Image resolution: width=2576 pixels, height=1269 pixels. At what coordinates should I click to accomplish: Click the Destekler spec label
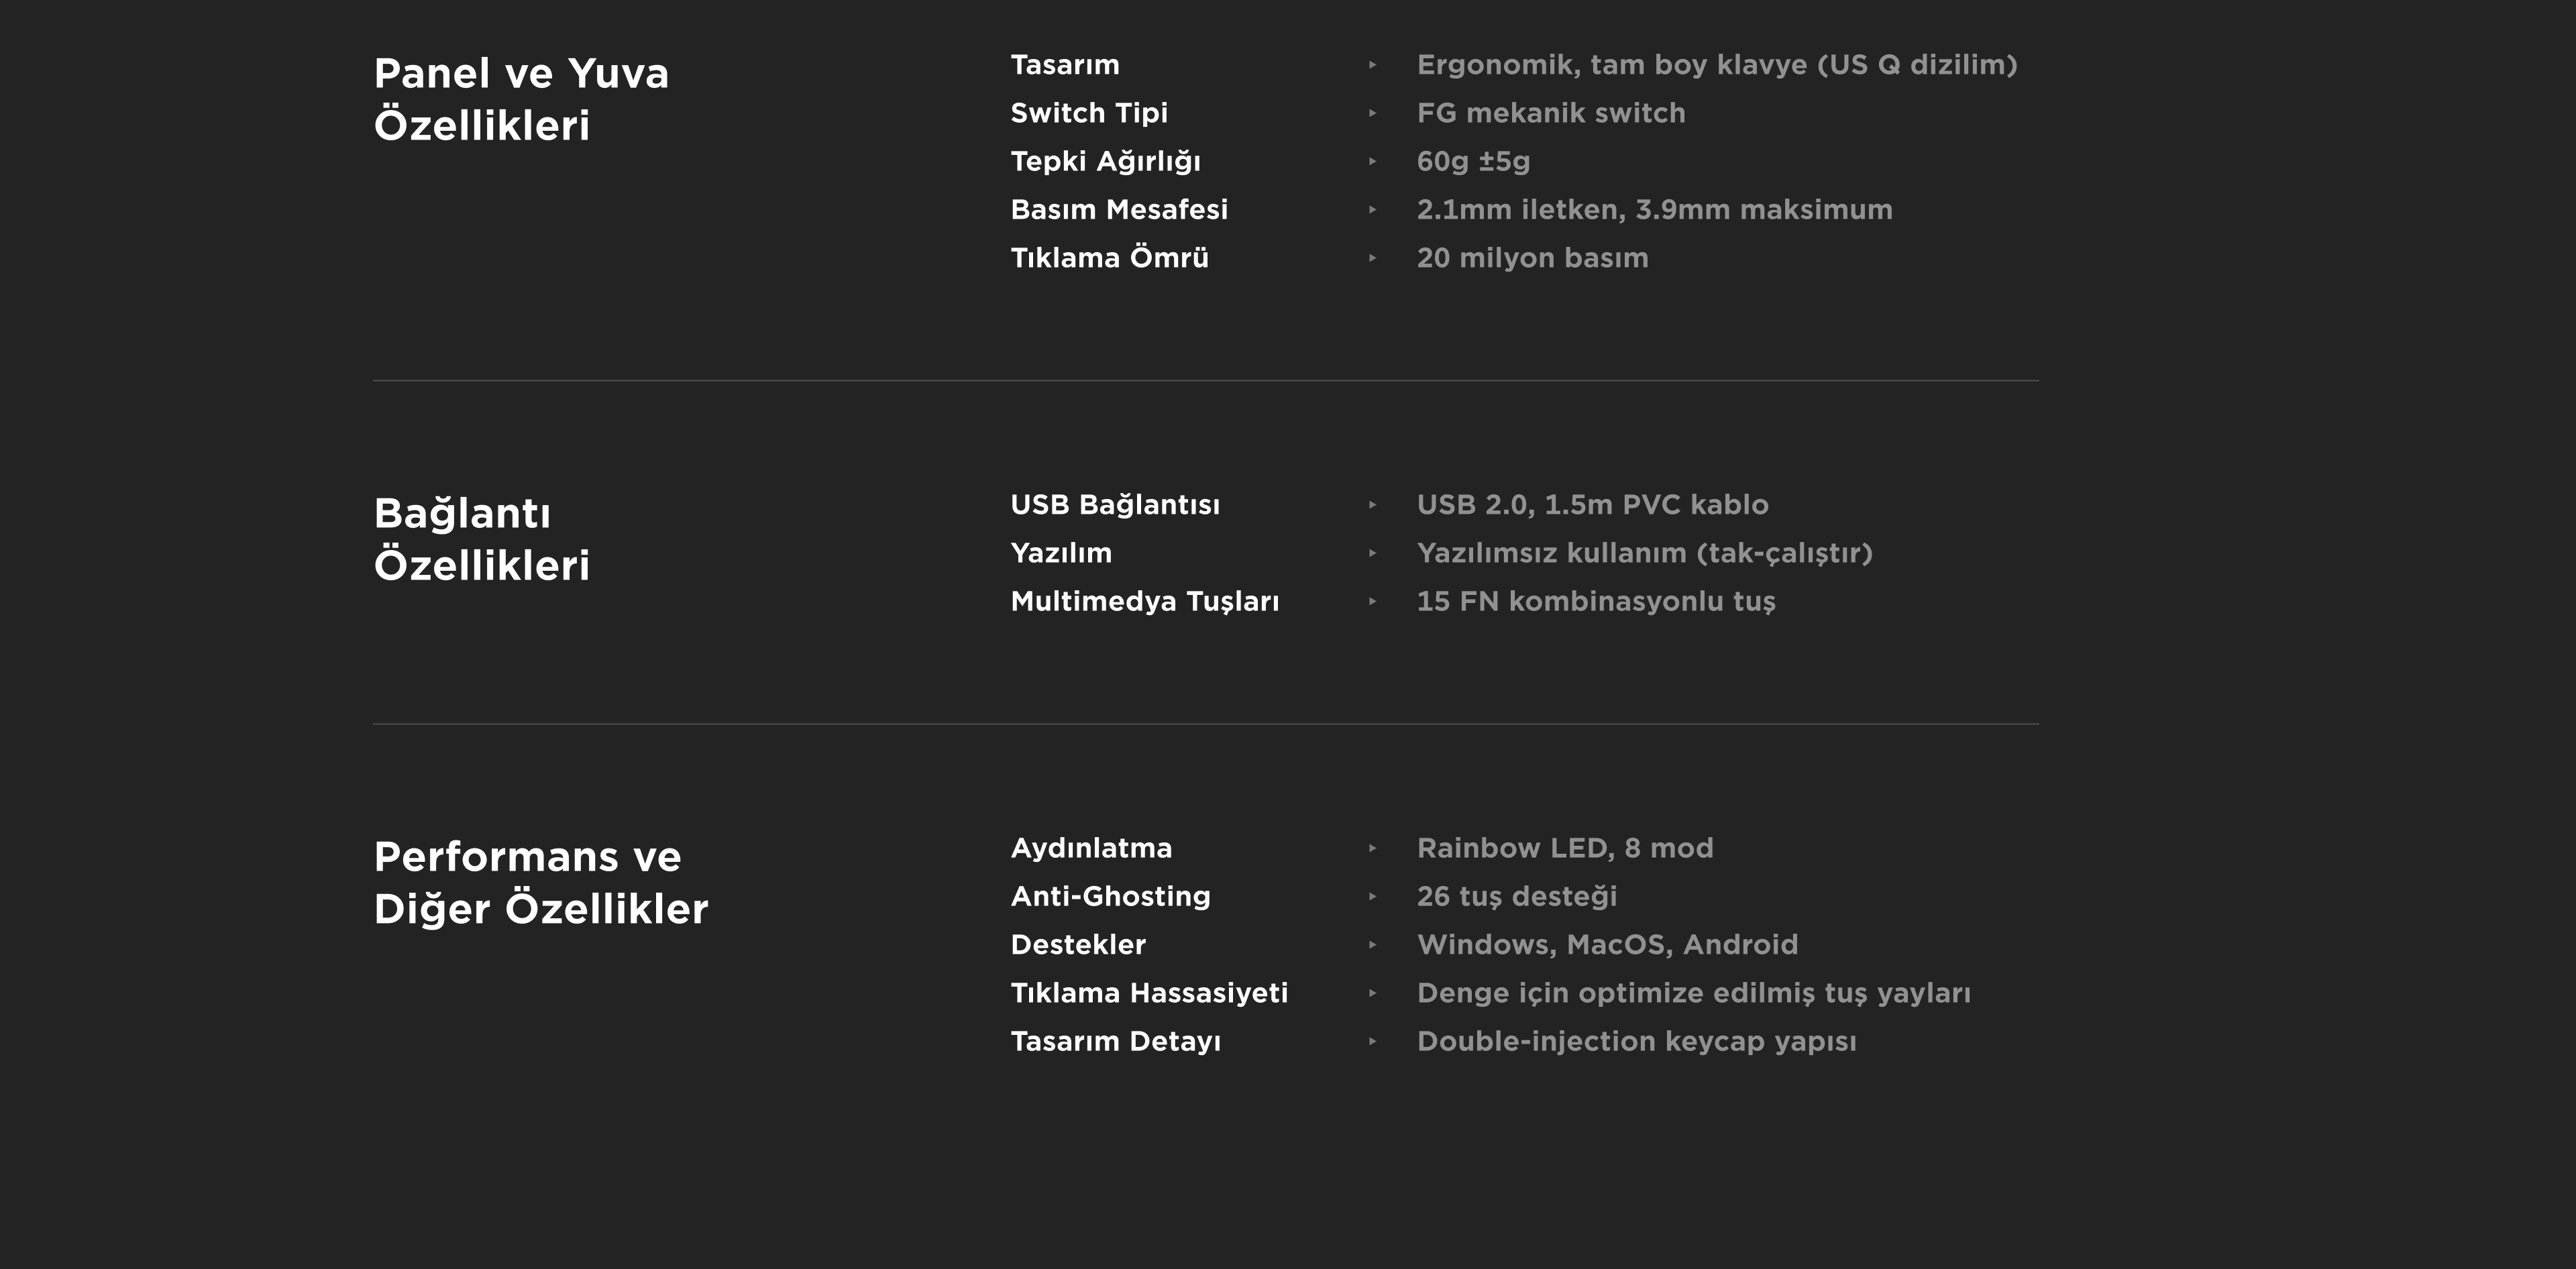point(1078,945)
